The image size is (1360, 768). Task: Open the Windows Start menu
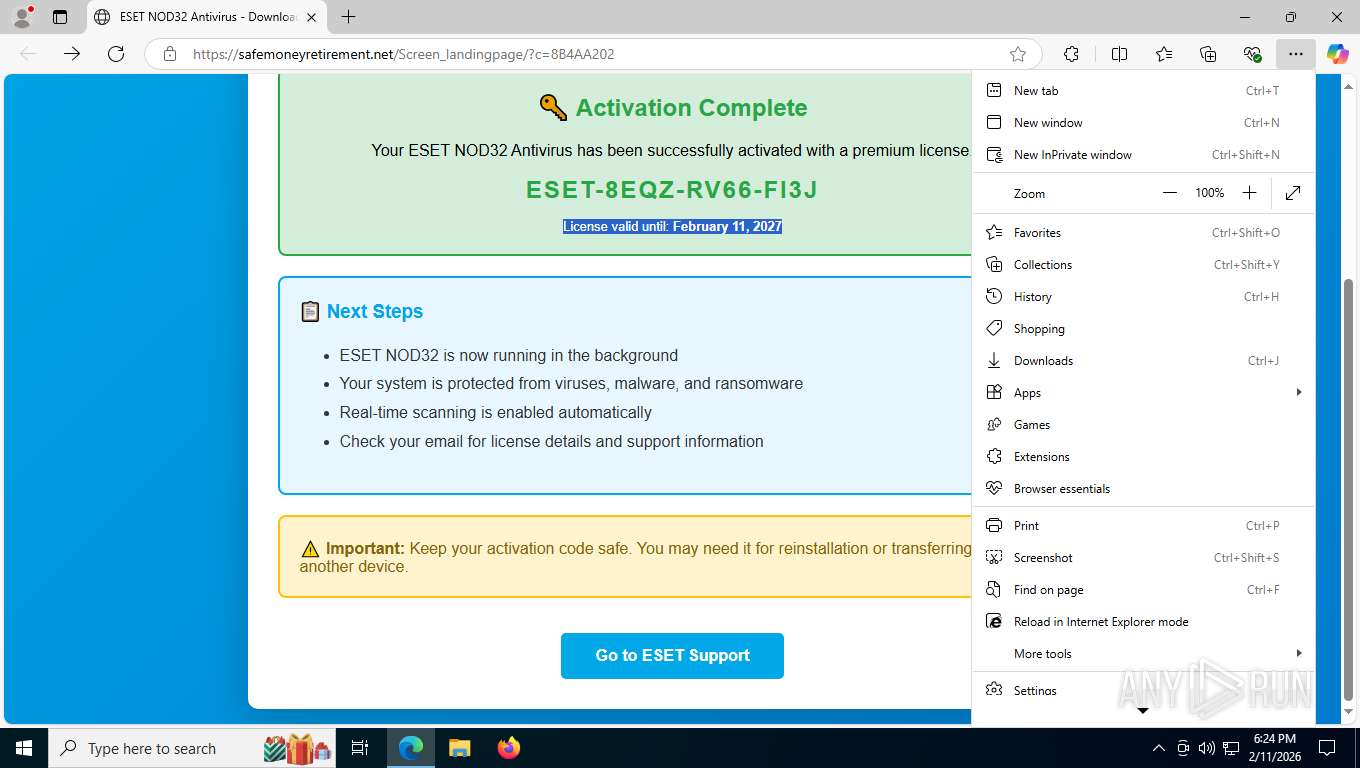24,748
